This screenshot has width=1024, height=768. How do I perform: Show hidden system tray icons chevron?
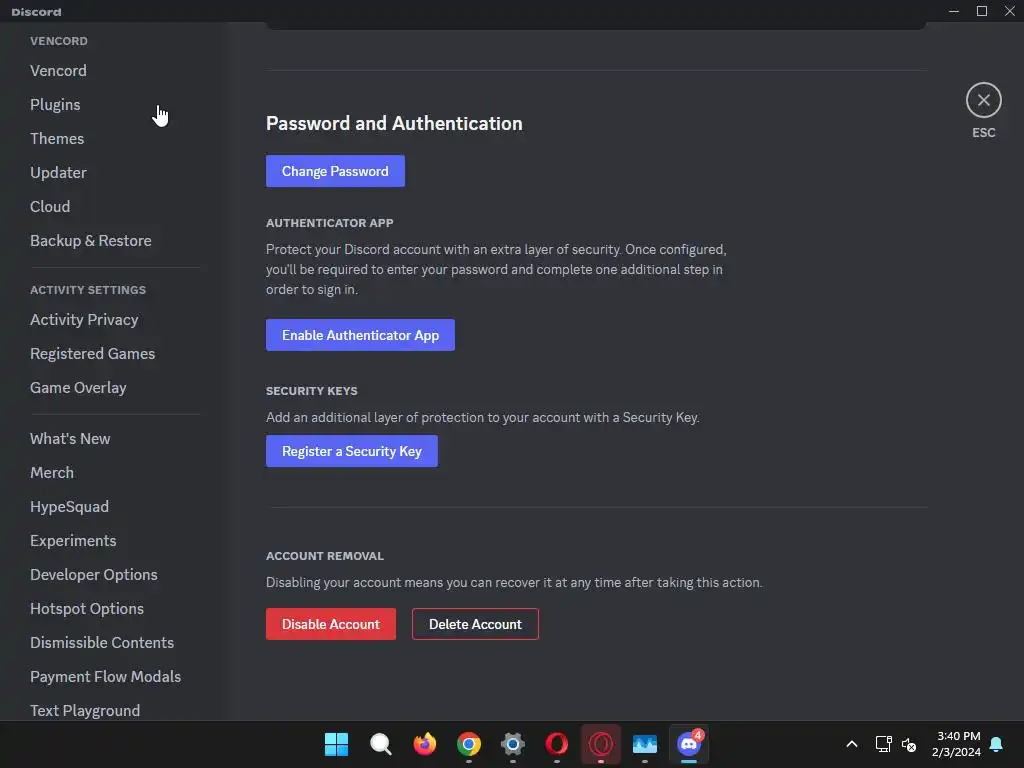click(x=852, y=744)
